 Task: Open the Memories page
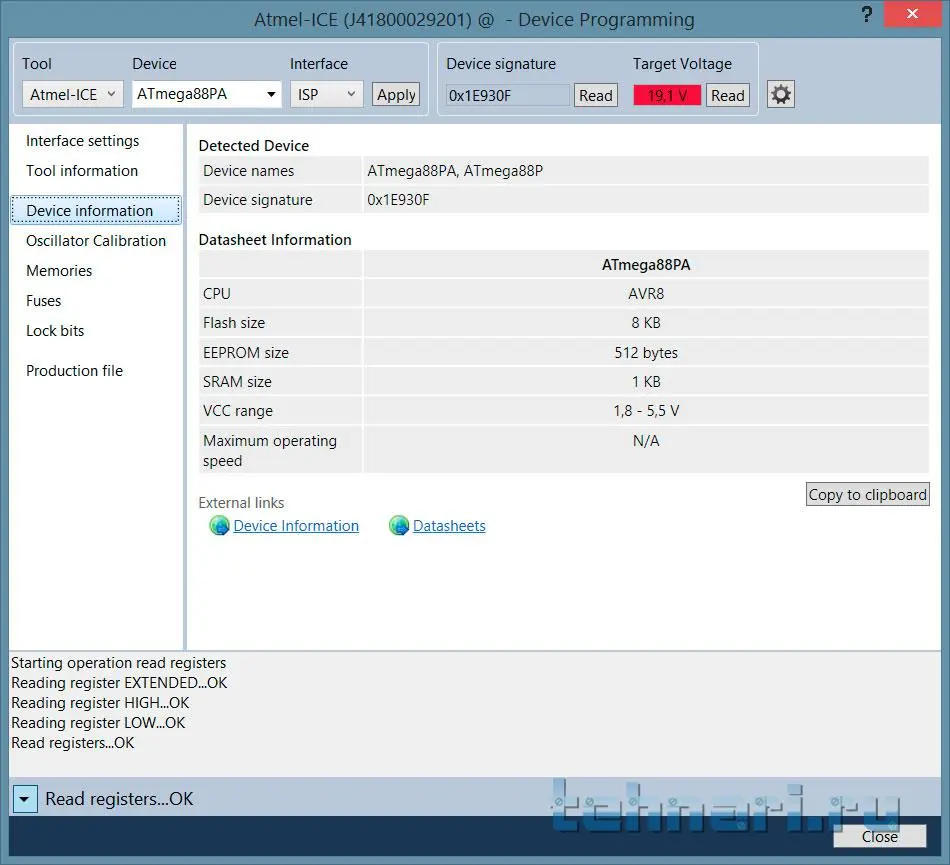[59, 271]
